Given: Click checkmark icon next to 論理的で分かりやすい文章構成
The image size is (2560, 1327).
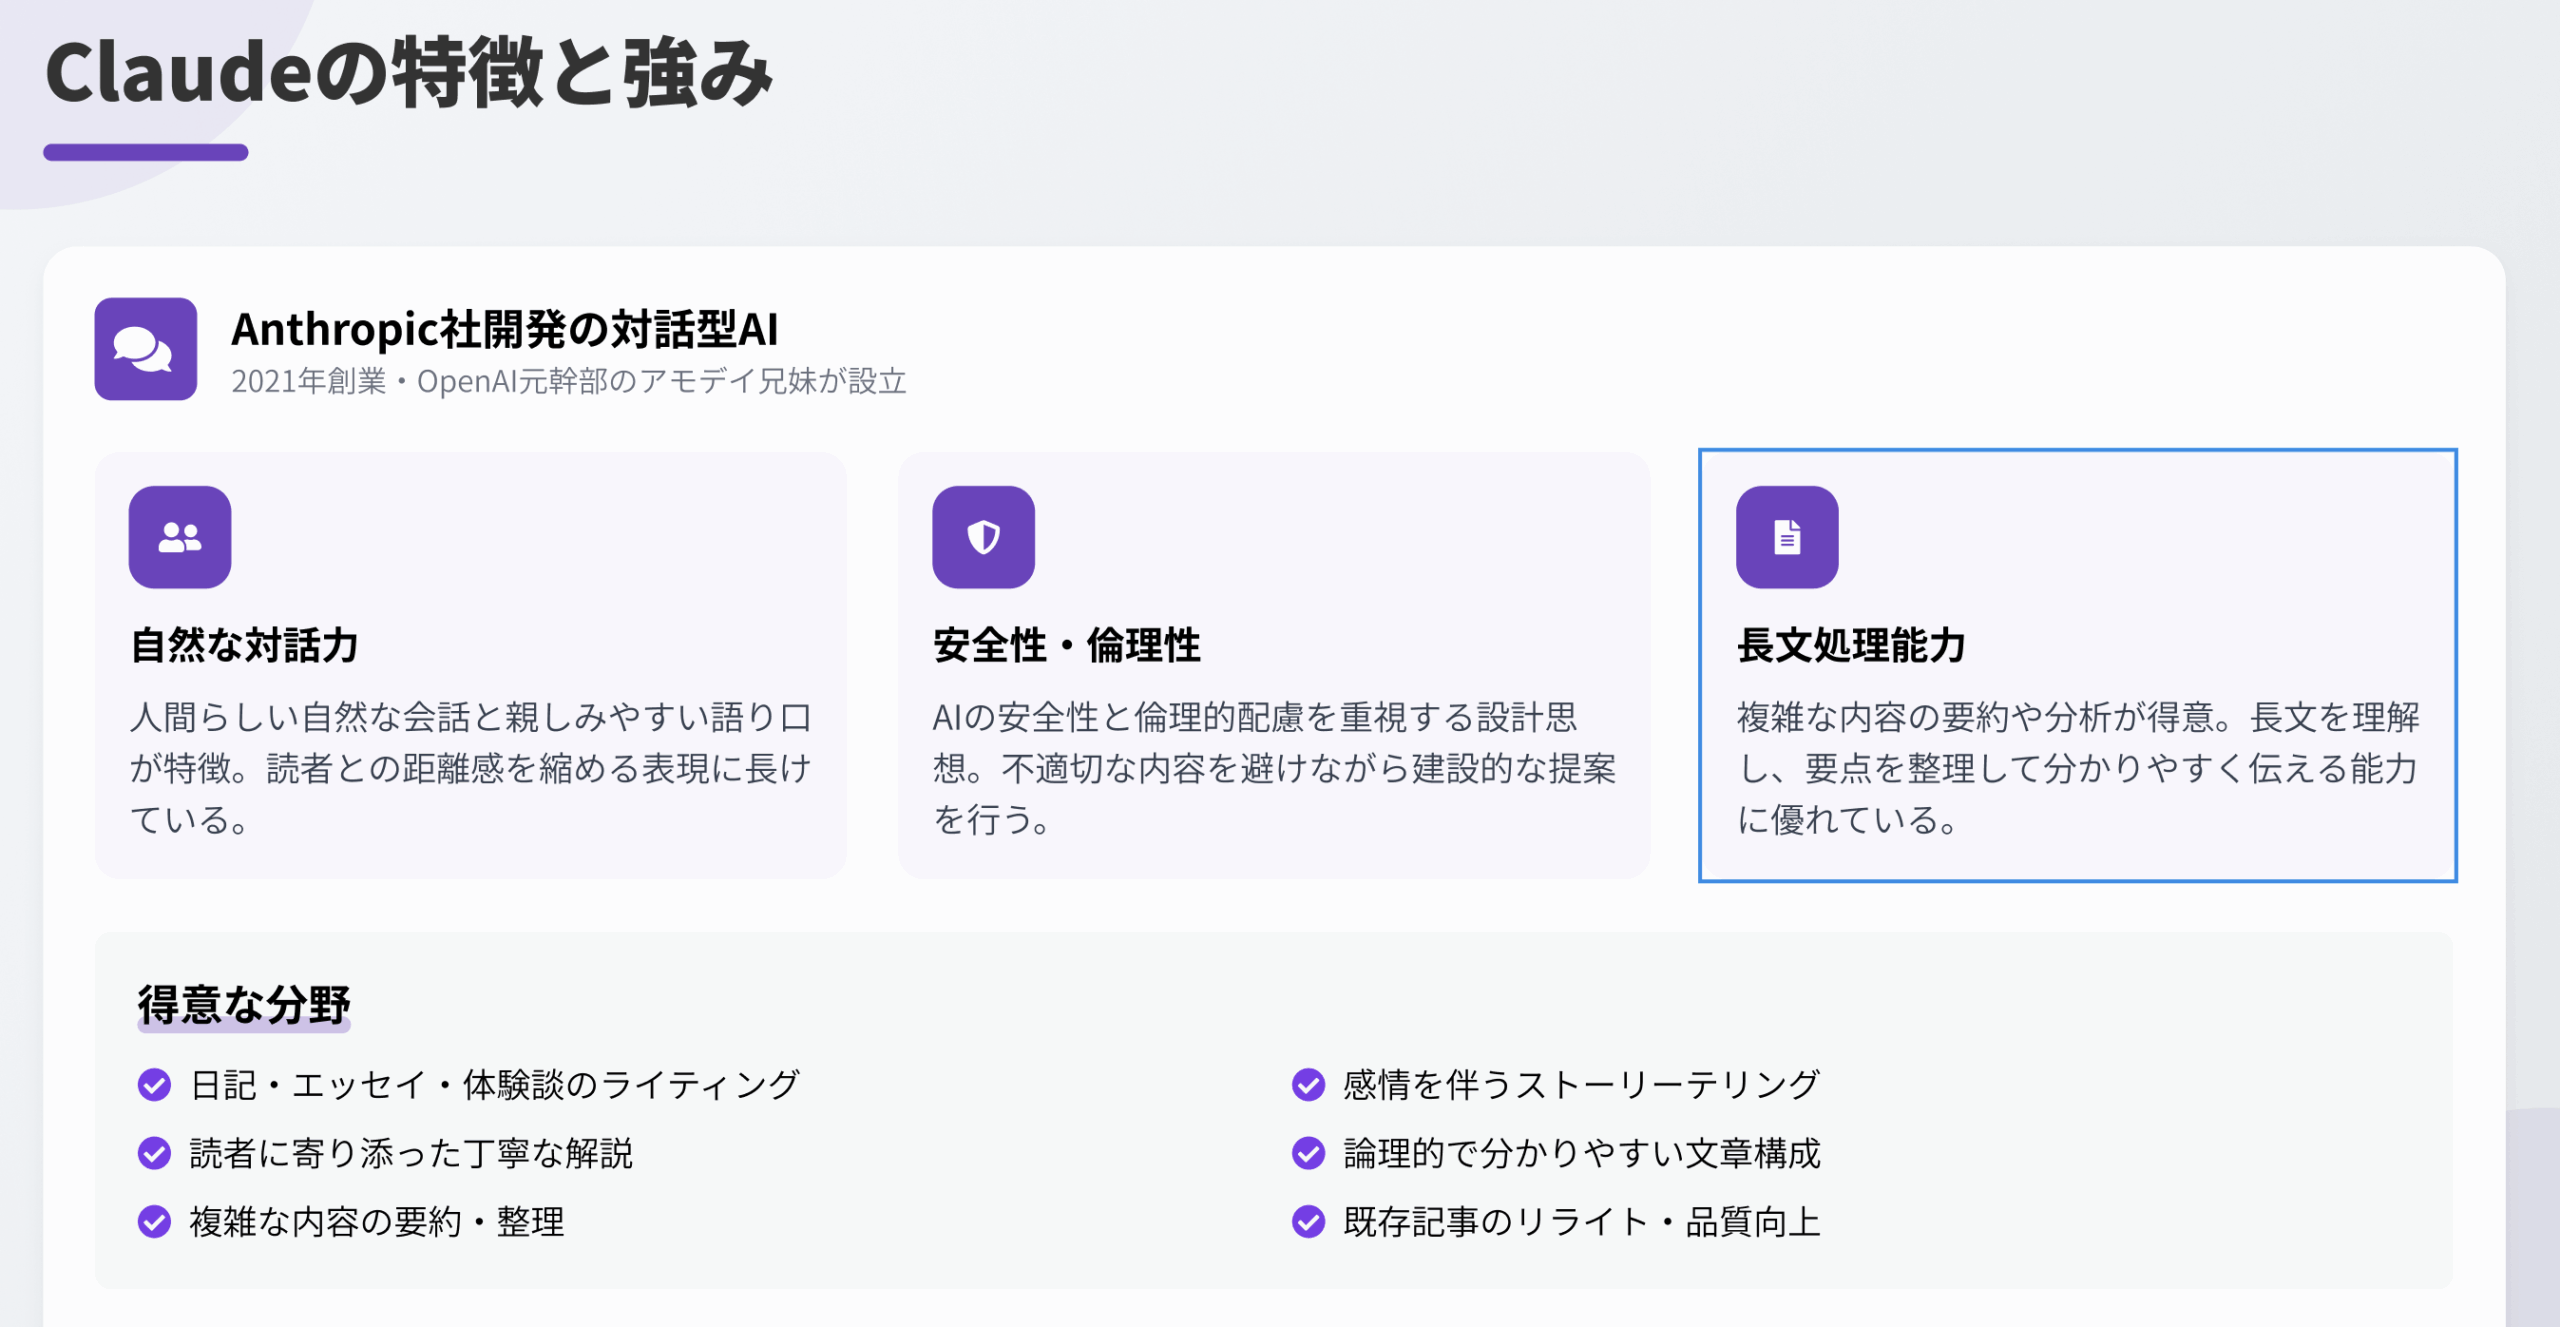Looking at the screenshot, I should [1308, 1153].
